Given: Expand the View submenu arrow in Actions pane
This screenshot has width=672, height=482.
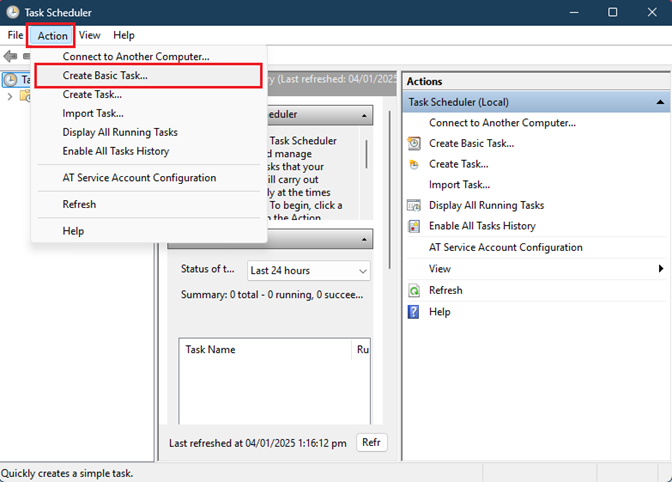Looking at the screenshot, I should [x=661, y=269].
